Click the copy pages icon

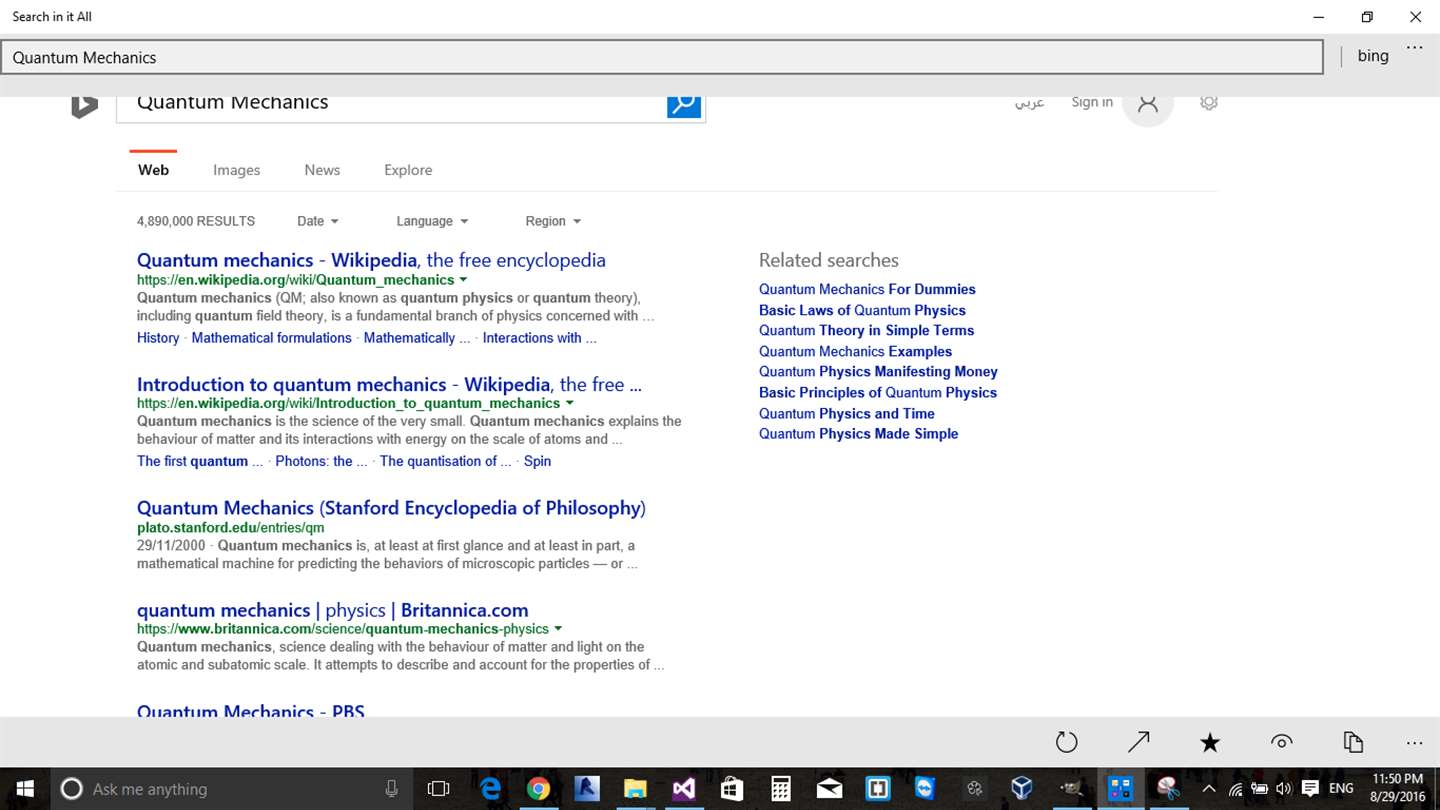coord(1353,742)
